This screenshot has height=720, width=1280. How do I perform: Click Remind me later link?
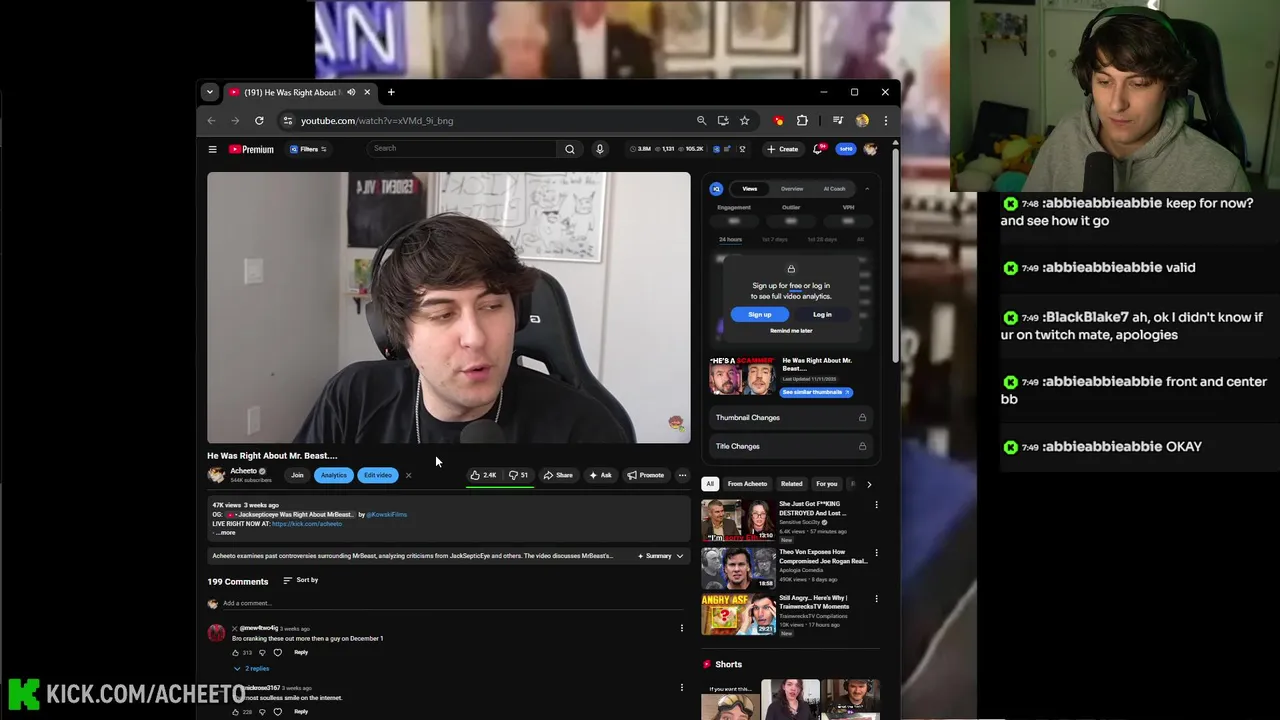(791, 331)
